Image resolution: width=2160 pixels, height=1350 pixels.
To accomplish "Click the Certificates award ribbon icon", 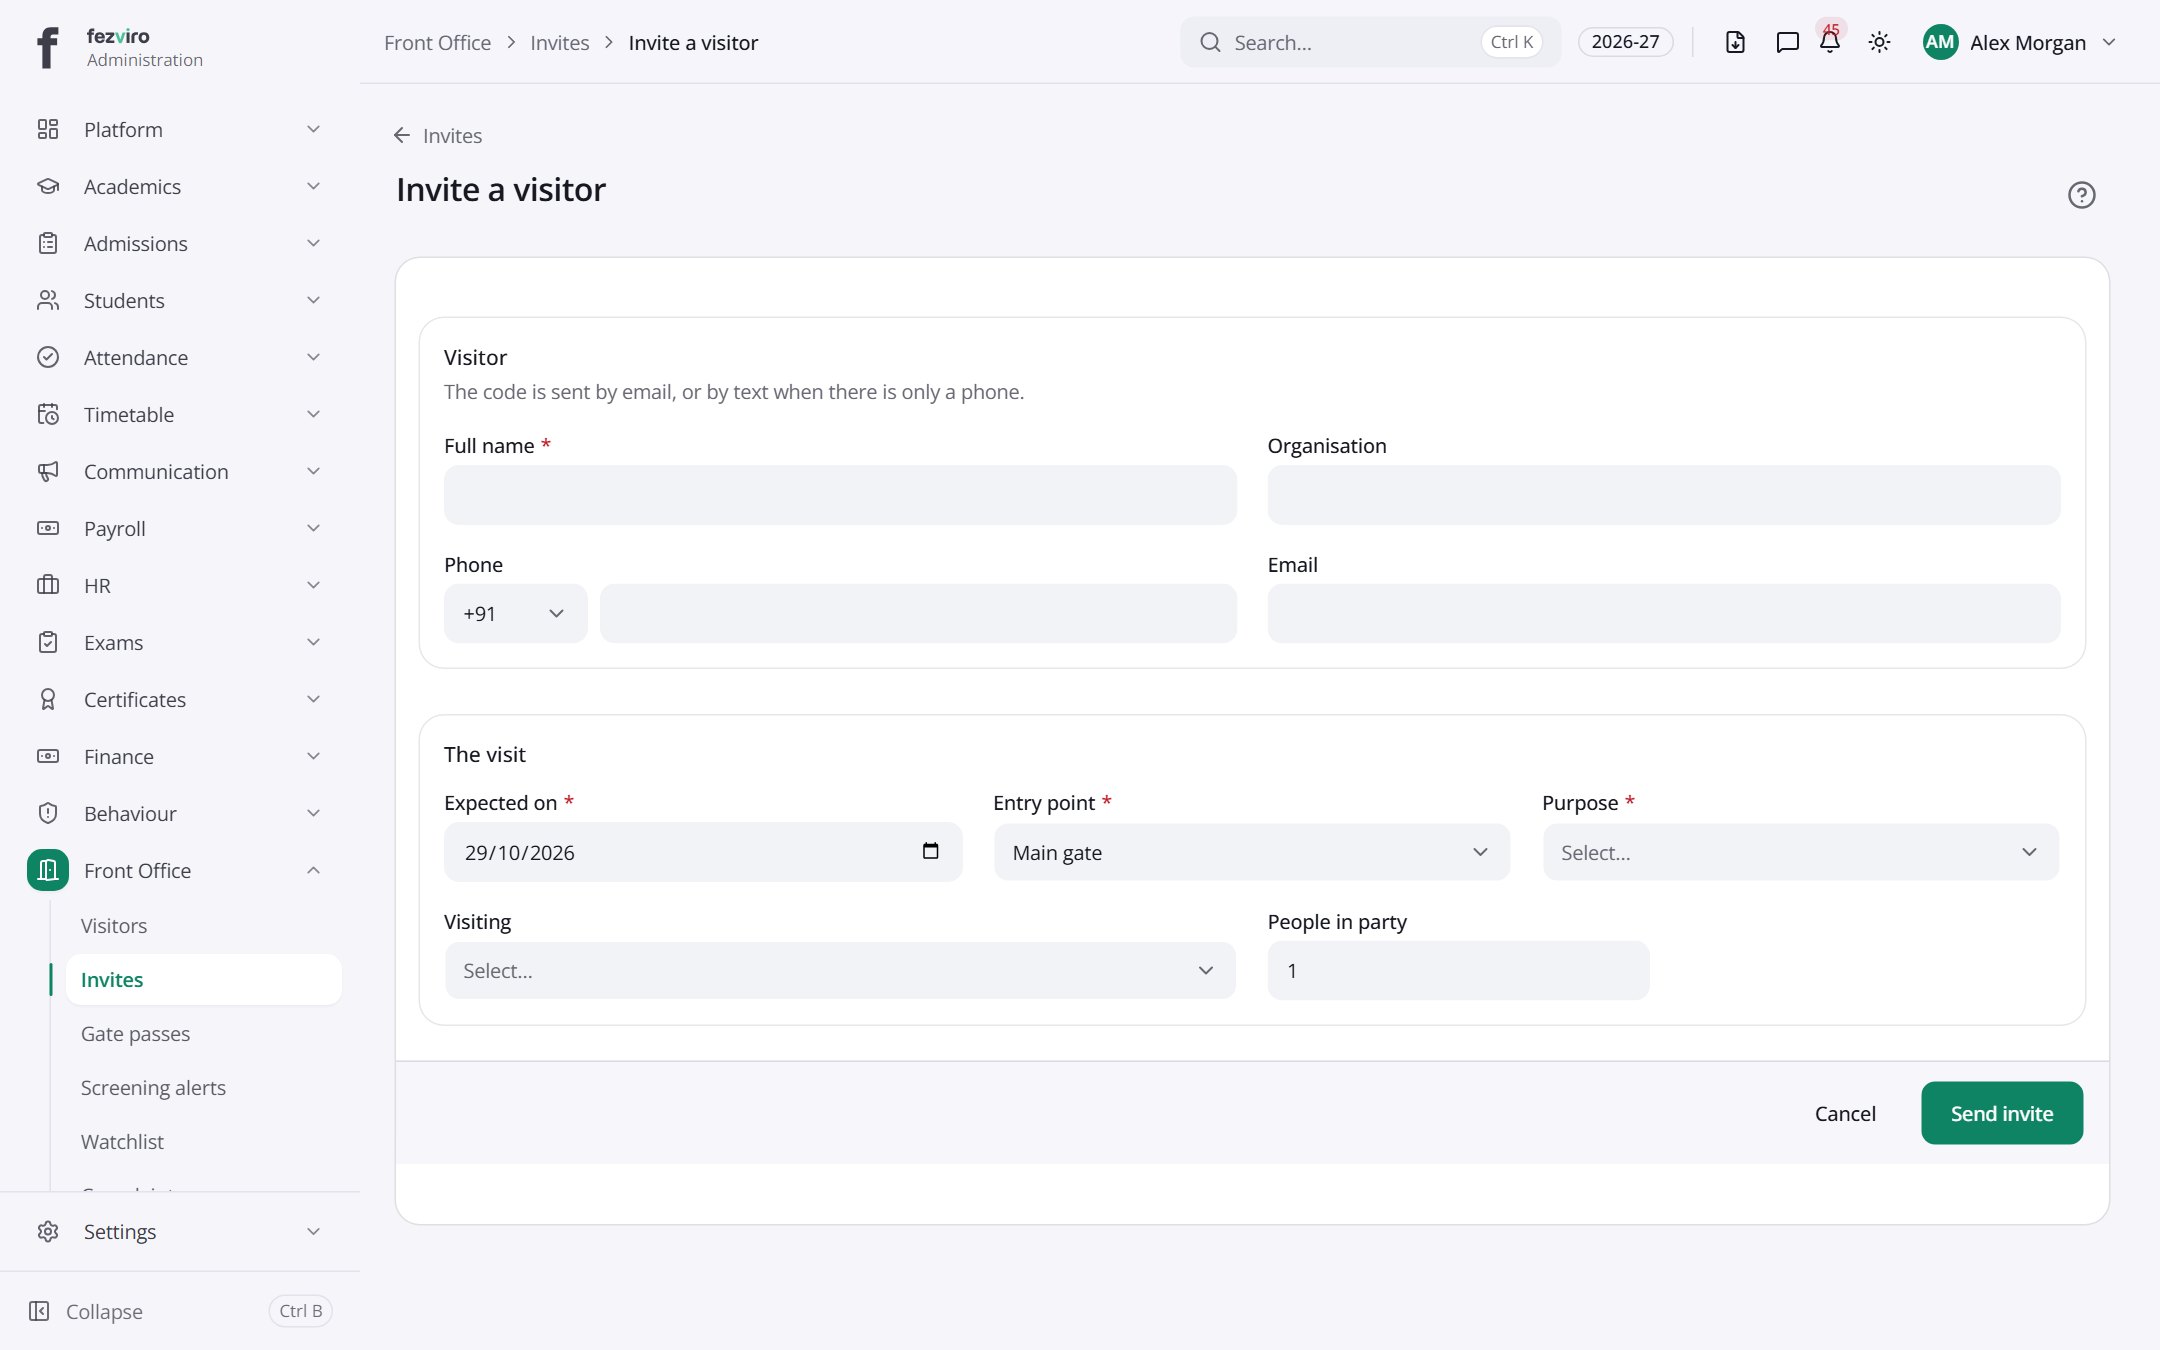I will (x=48, y=699).
